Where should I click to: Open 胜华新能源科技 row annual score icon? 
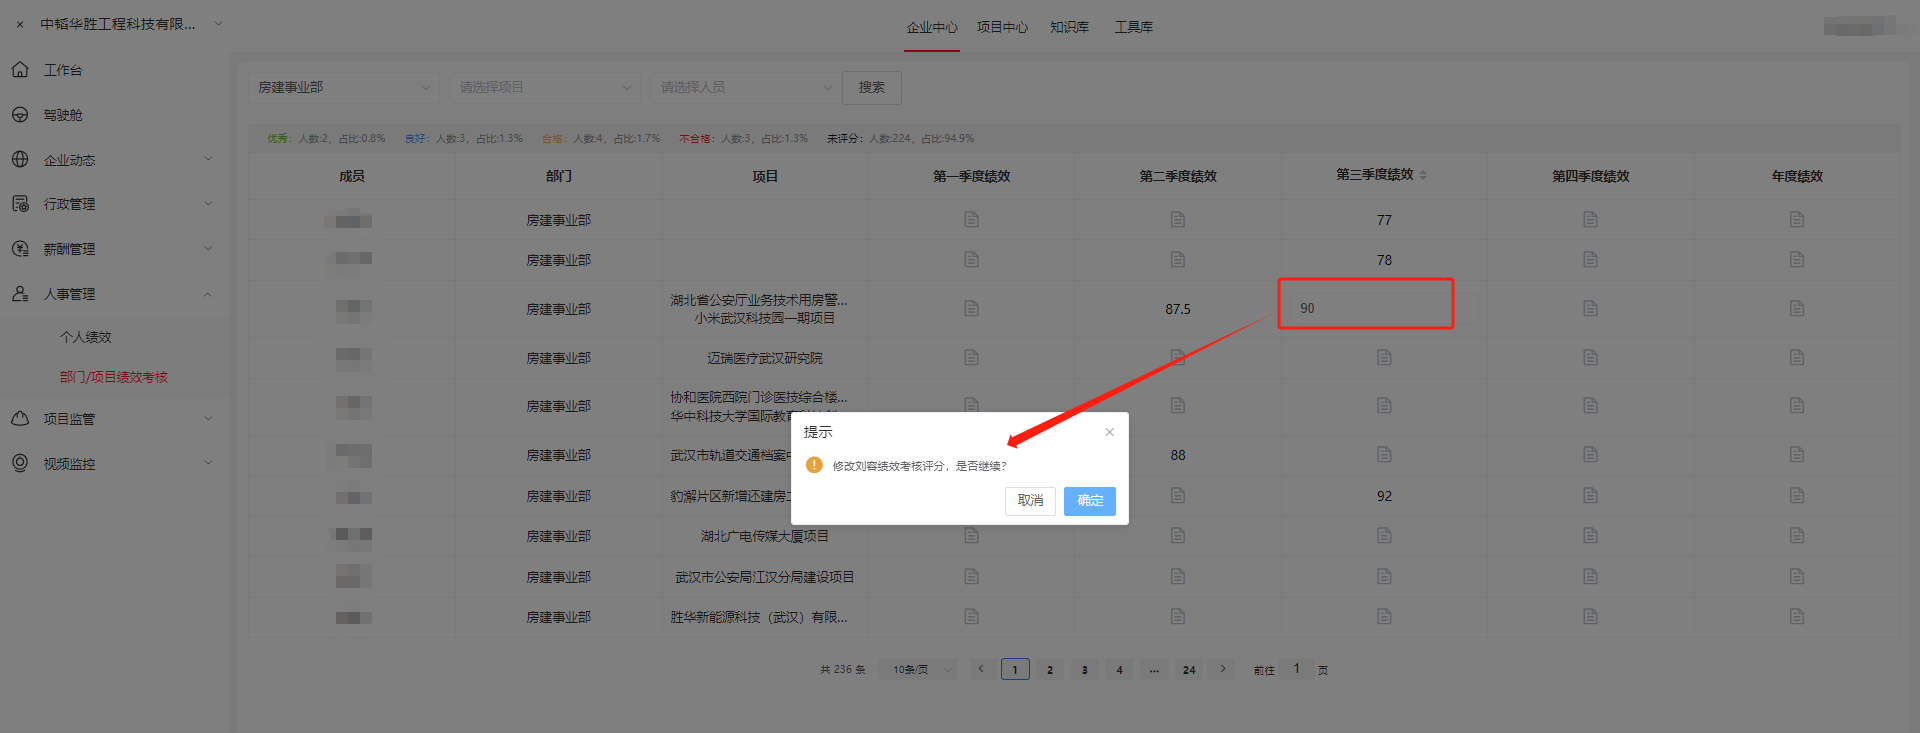[x=1797, y=616]
